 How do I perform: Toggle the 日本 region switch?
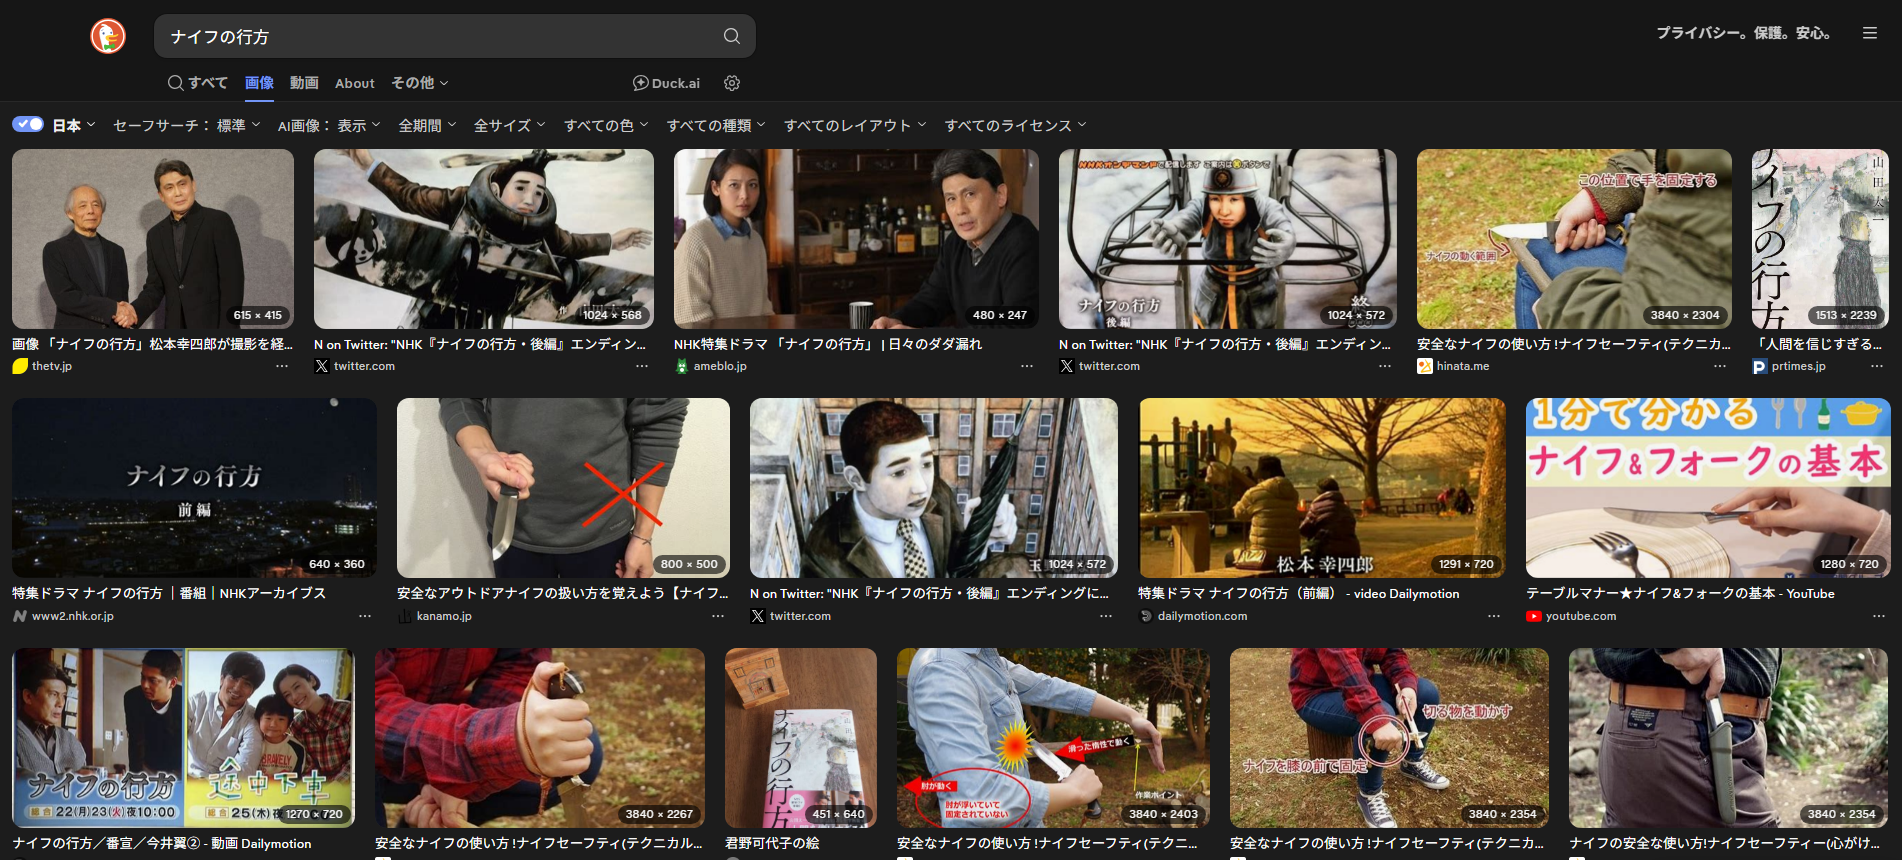pos(28,125)
